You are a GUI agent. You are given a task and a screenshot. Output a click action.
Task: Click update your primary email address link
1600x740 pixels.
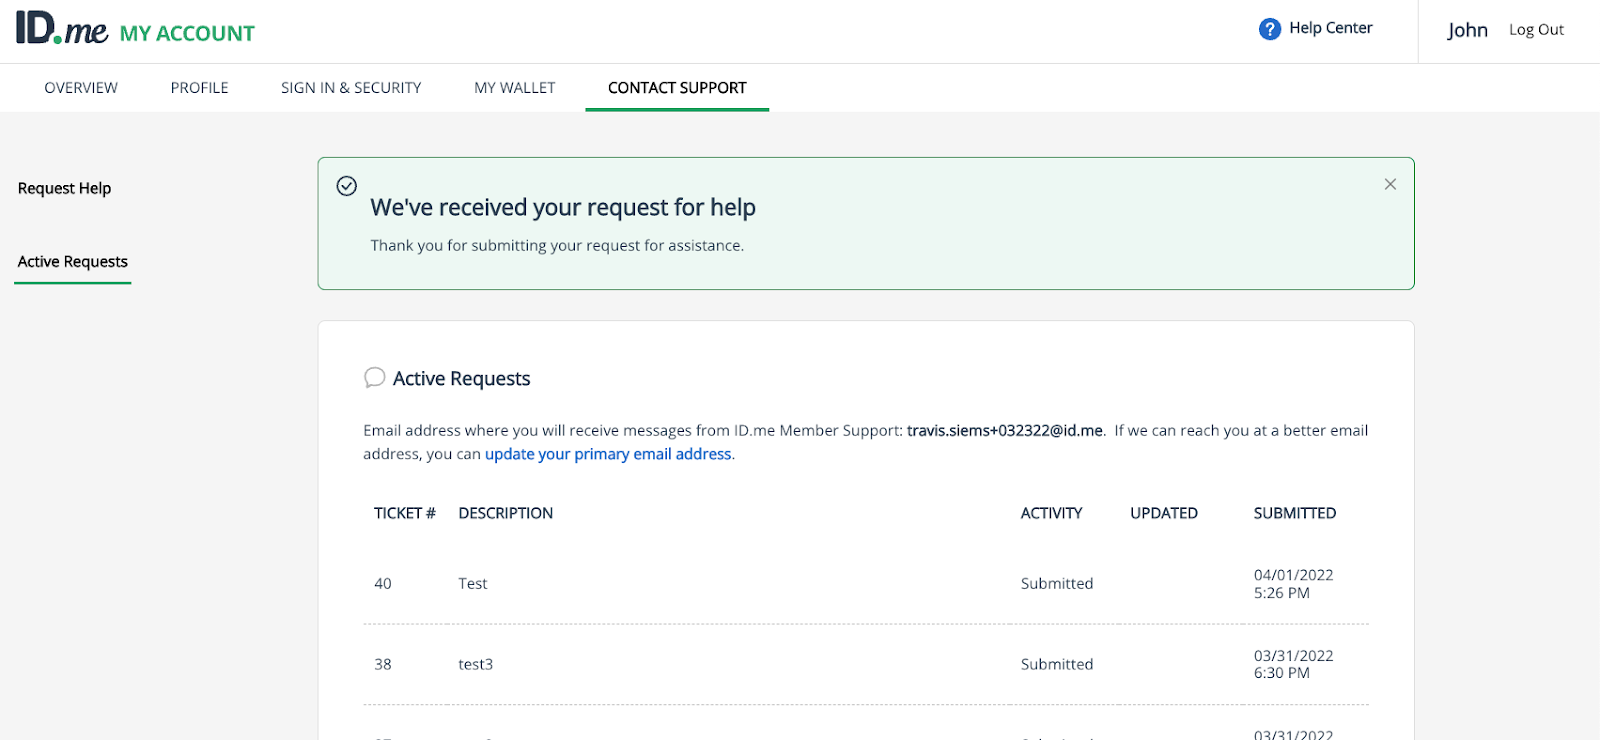coord(608,454)
